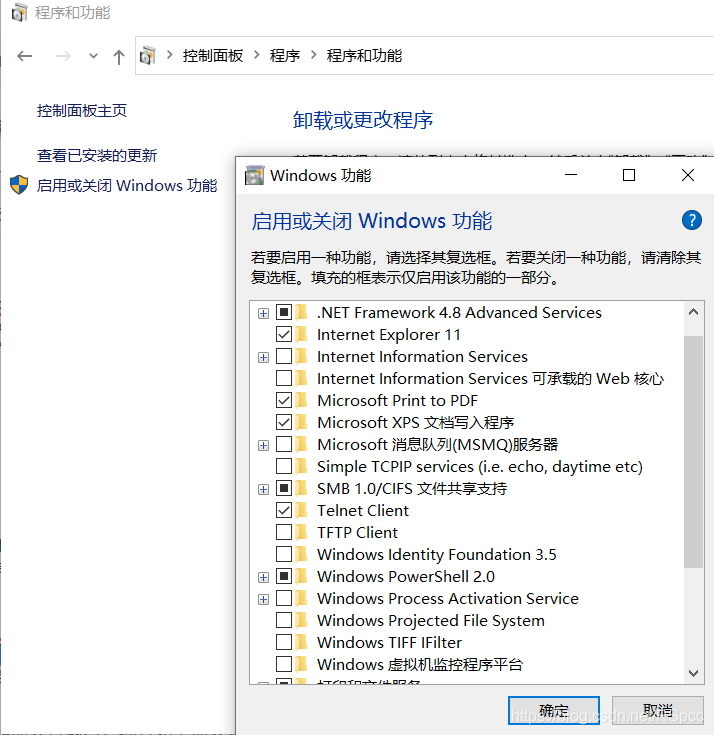Maximize the Windows 功能 dialog
The image size is (714, 735).
click(629, 175)
